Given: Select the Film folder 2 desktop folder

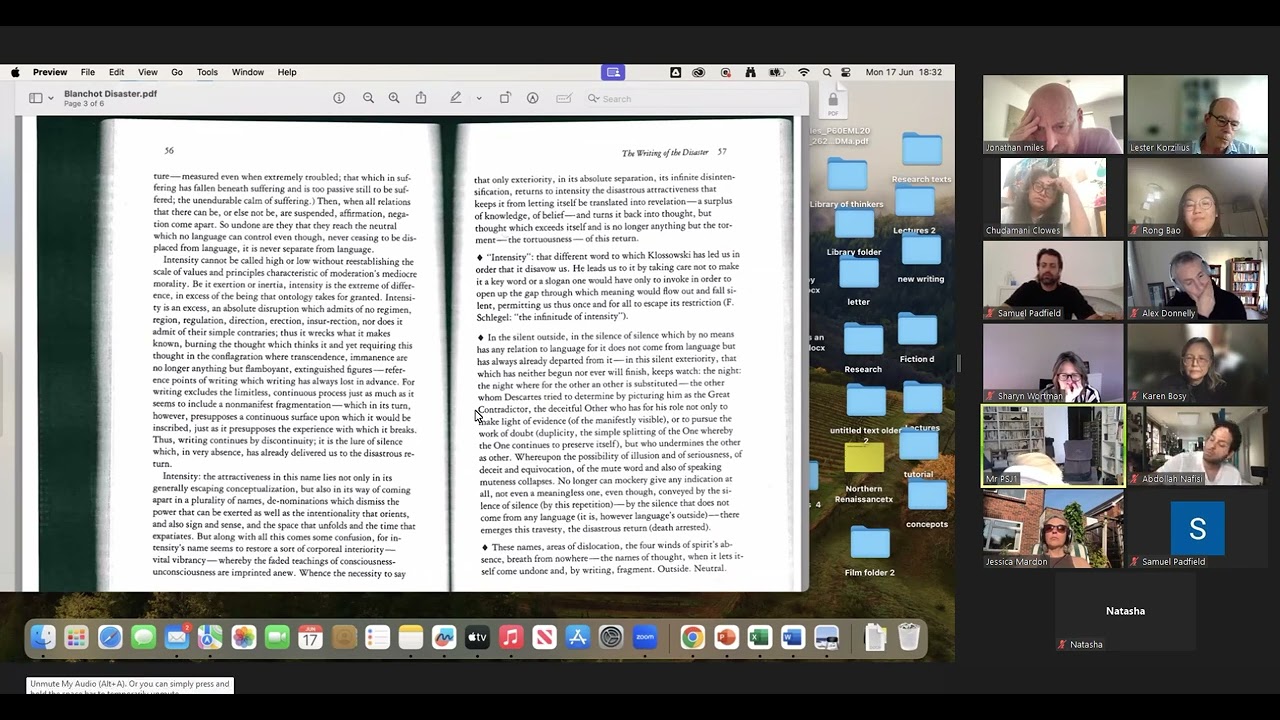Looking at the screenshot, I should 870,551.
